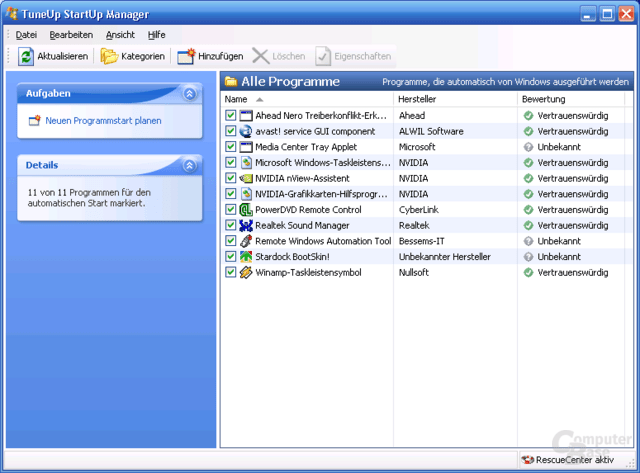Select the "Nullsoft" manufacturer cell

(x=413, y=273)
